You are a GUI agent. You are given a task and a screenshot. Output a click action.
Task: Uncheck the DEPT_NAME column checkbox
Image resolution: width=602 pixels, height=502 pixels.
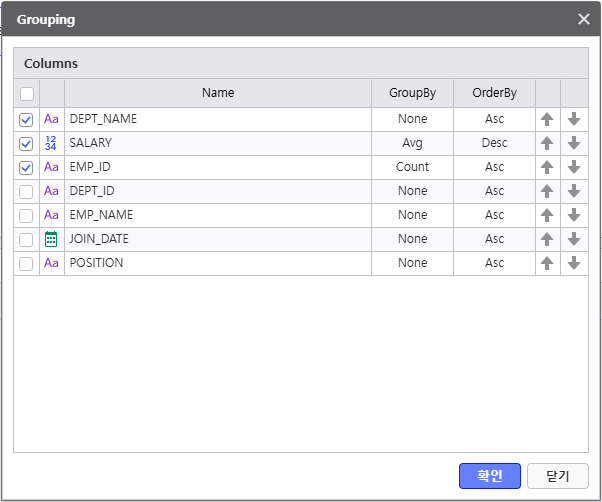point(26,119)
